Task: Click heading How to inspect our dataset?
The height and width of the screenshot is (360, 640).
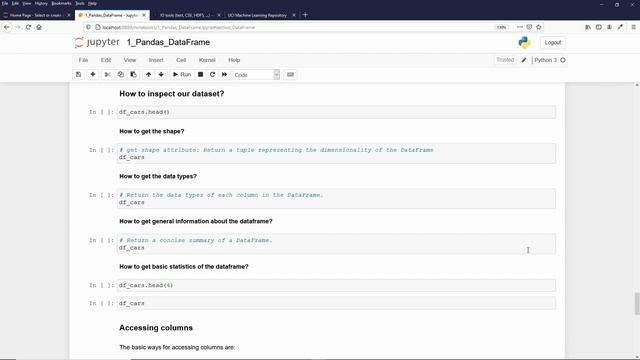Action: [171, 94]
